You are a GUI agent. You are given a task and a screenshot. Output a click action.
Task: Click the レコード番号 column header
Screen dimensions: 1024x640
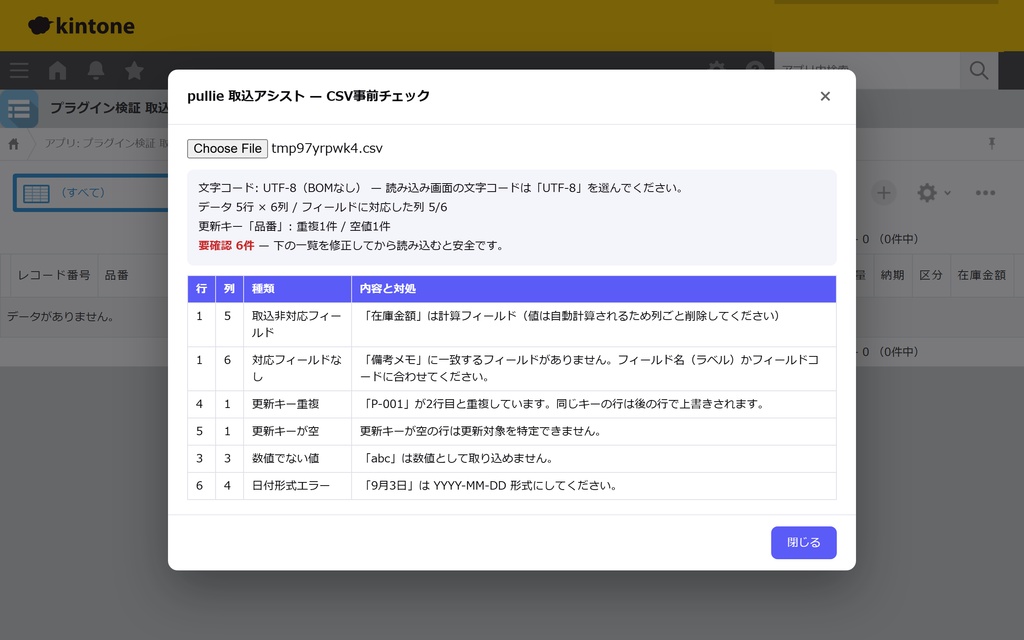pos(54,276)
